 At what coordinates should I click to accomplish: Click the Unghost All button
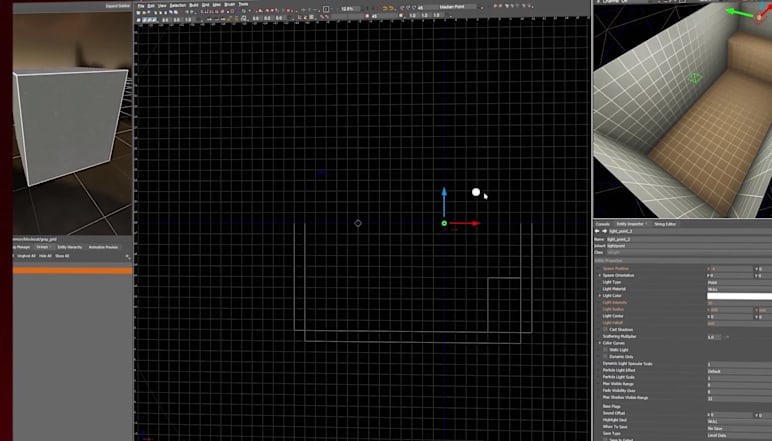point(26,256)
